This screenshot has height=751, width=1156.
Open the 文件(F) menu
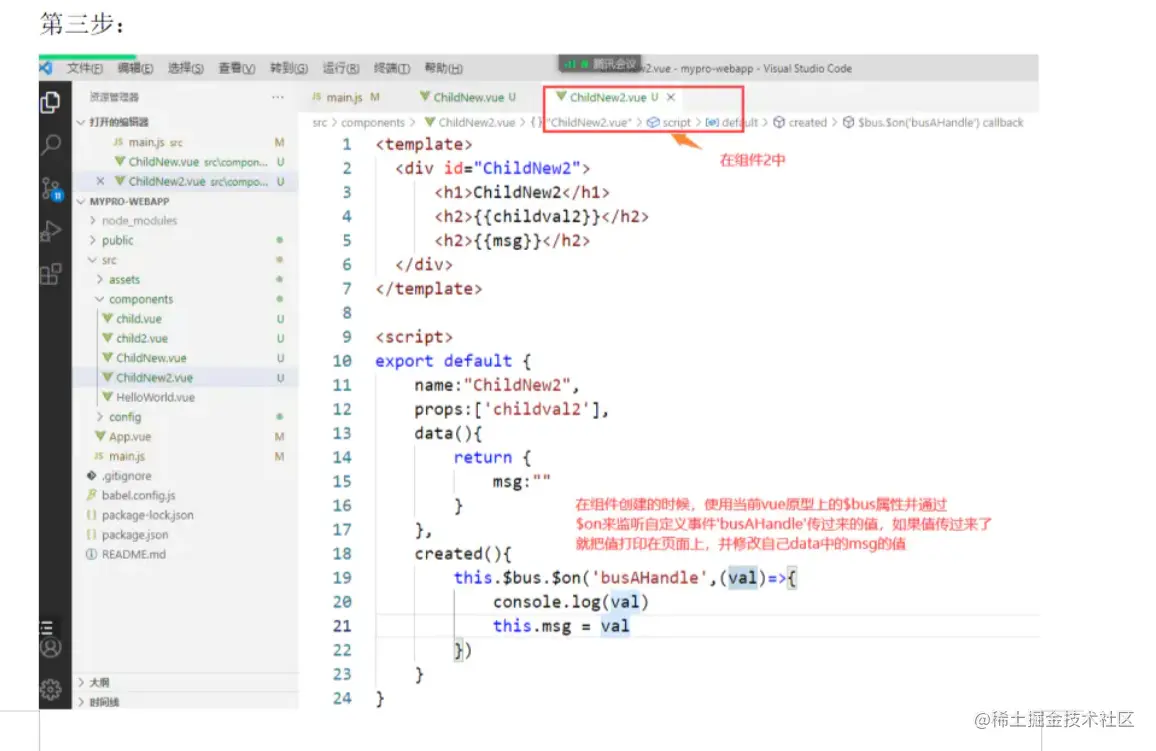[85, 68]
